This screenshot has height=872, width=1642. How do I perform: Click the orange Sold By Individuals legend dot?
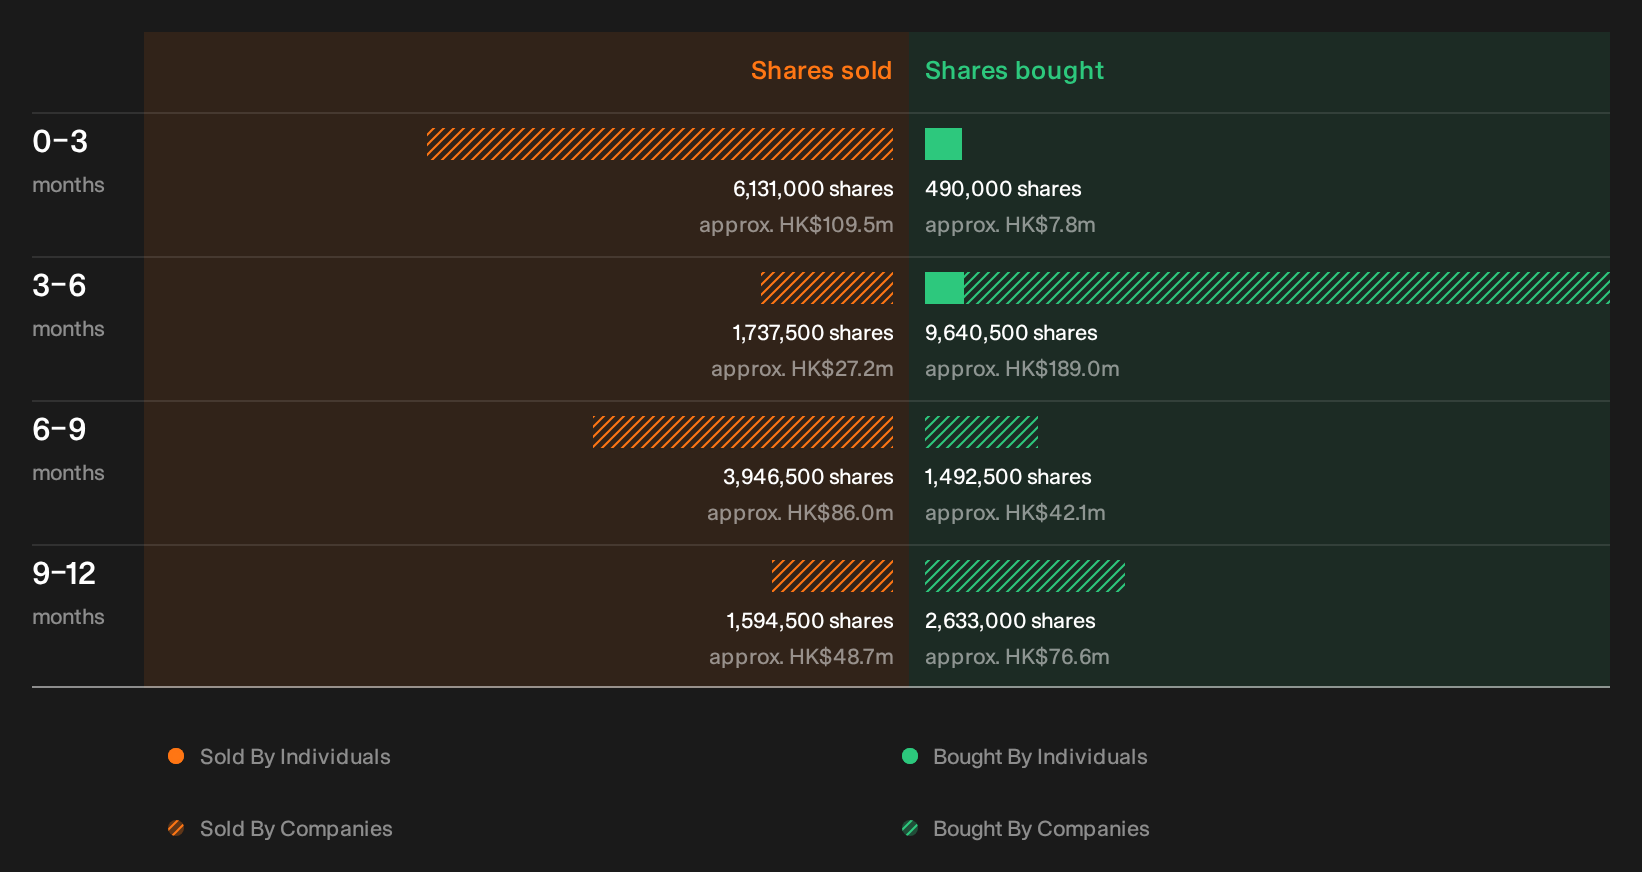coord(176,756)
